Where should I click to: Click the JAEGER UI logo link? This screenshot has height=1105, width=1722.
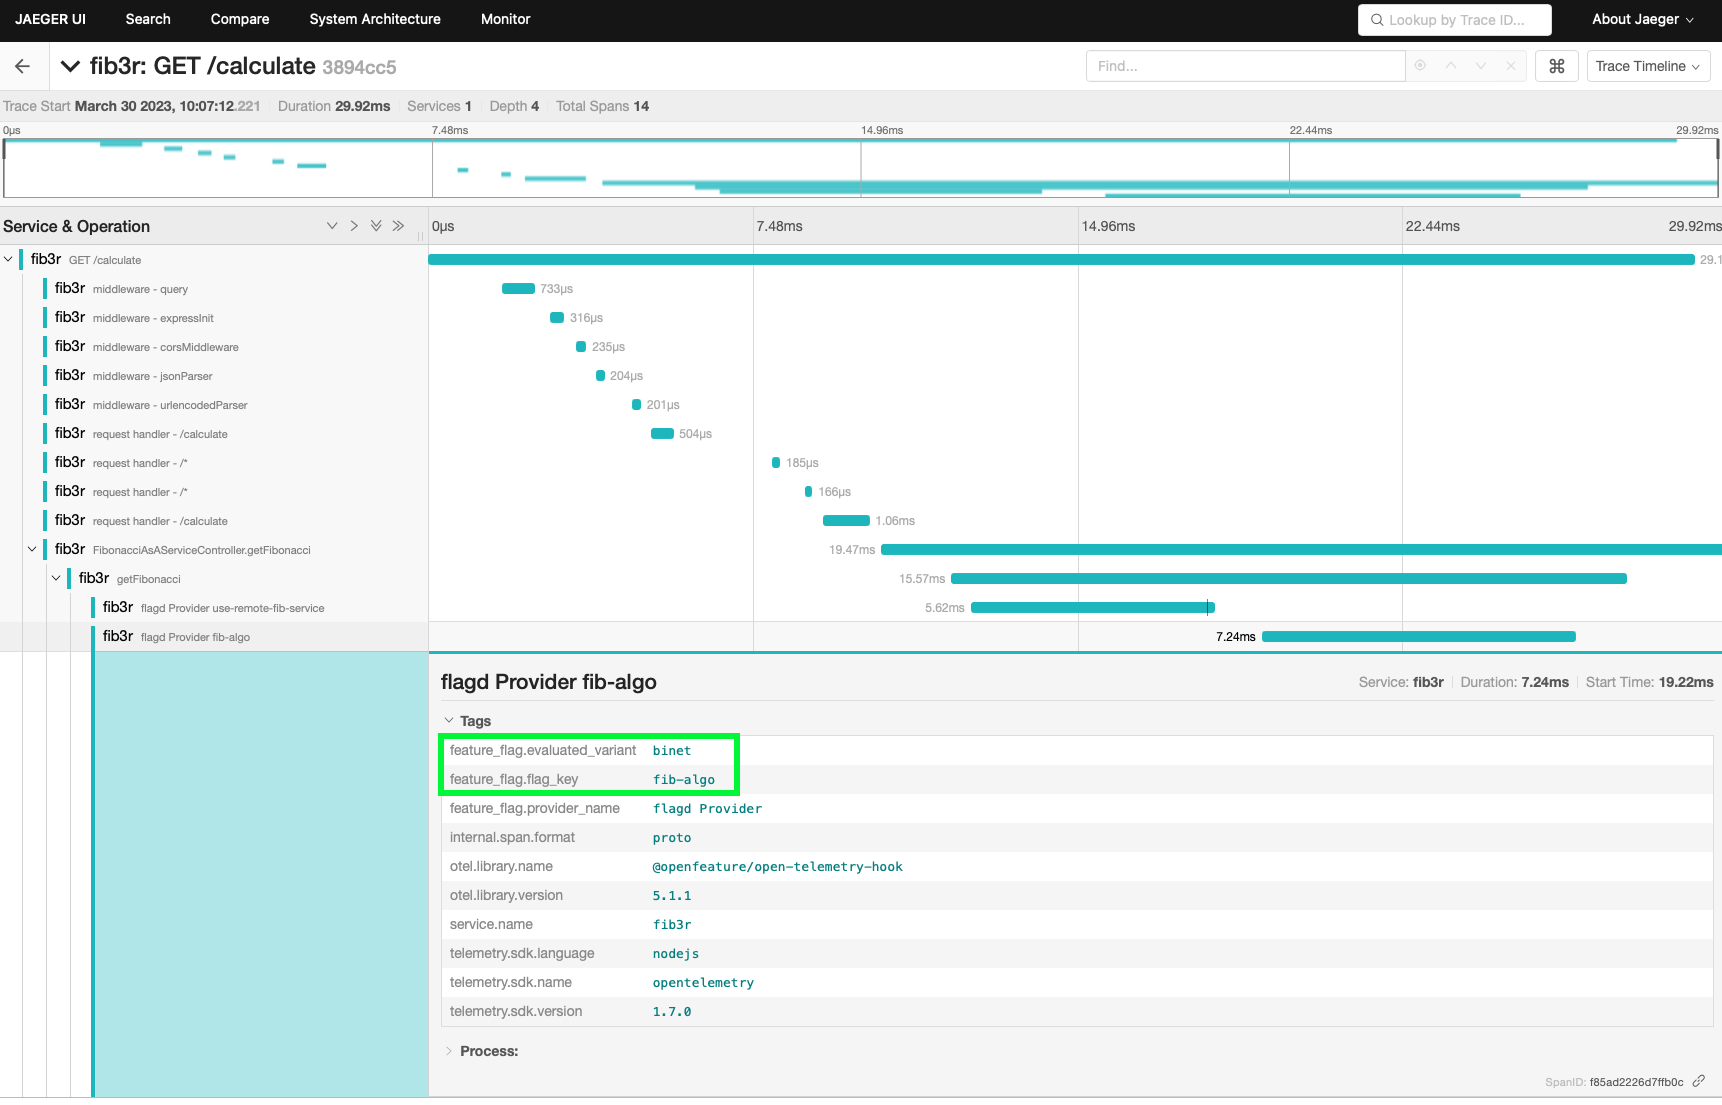pyautogui.click(x=50, y=20)
